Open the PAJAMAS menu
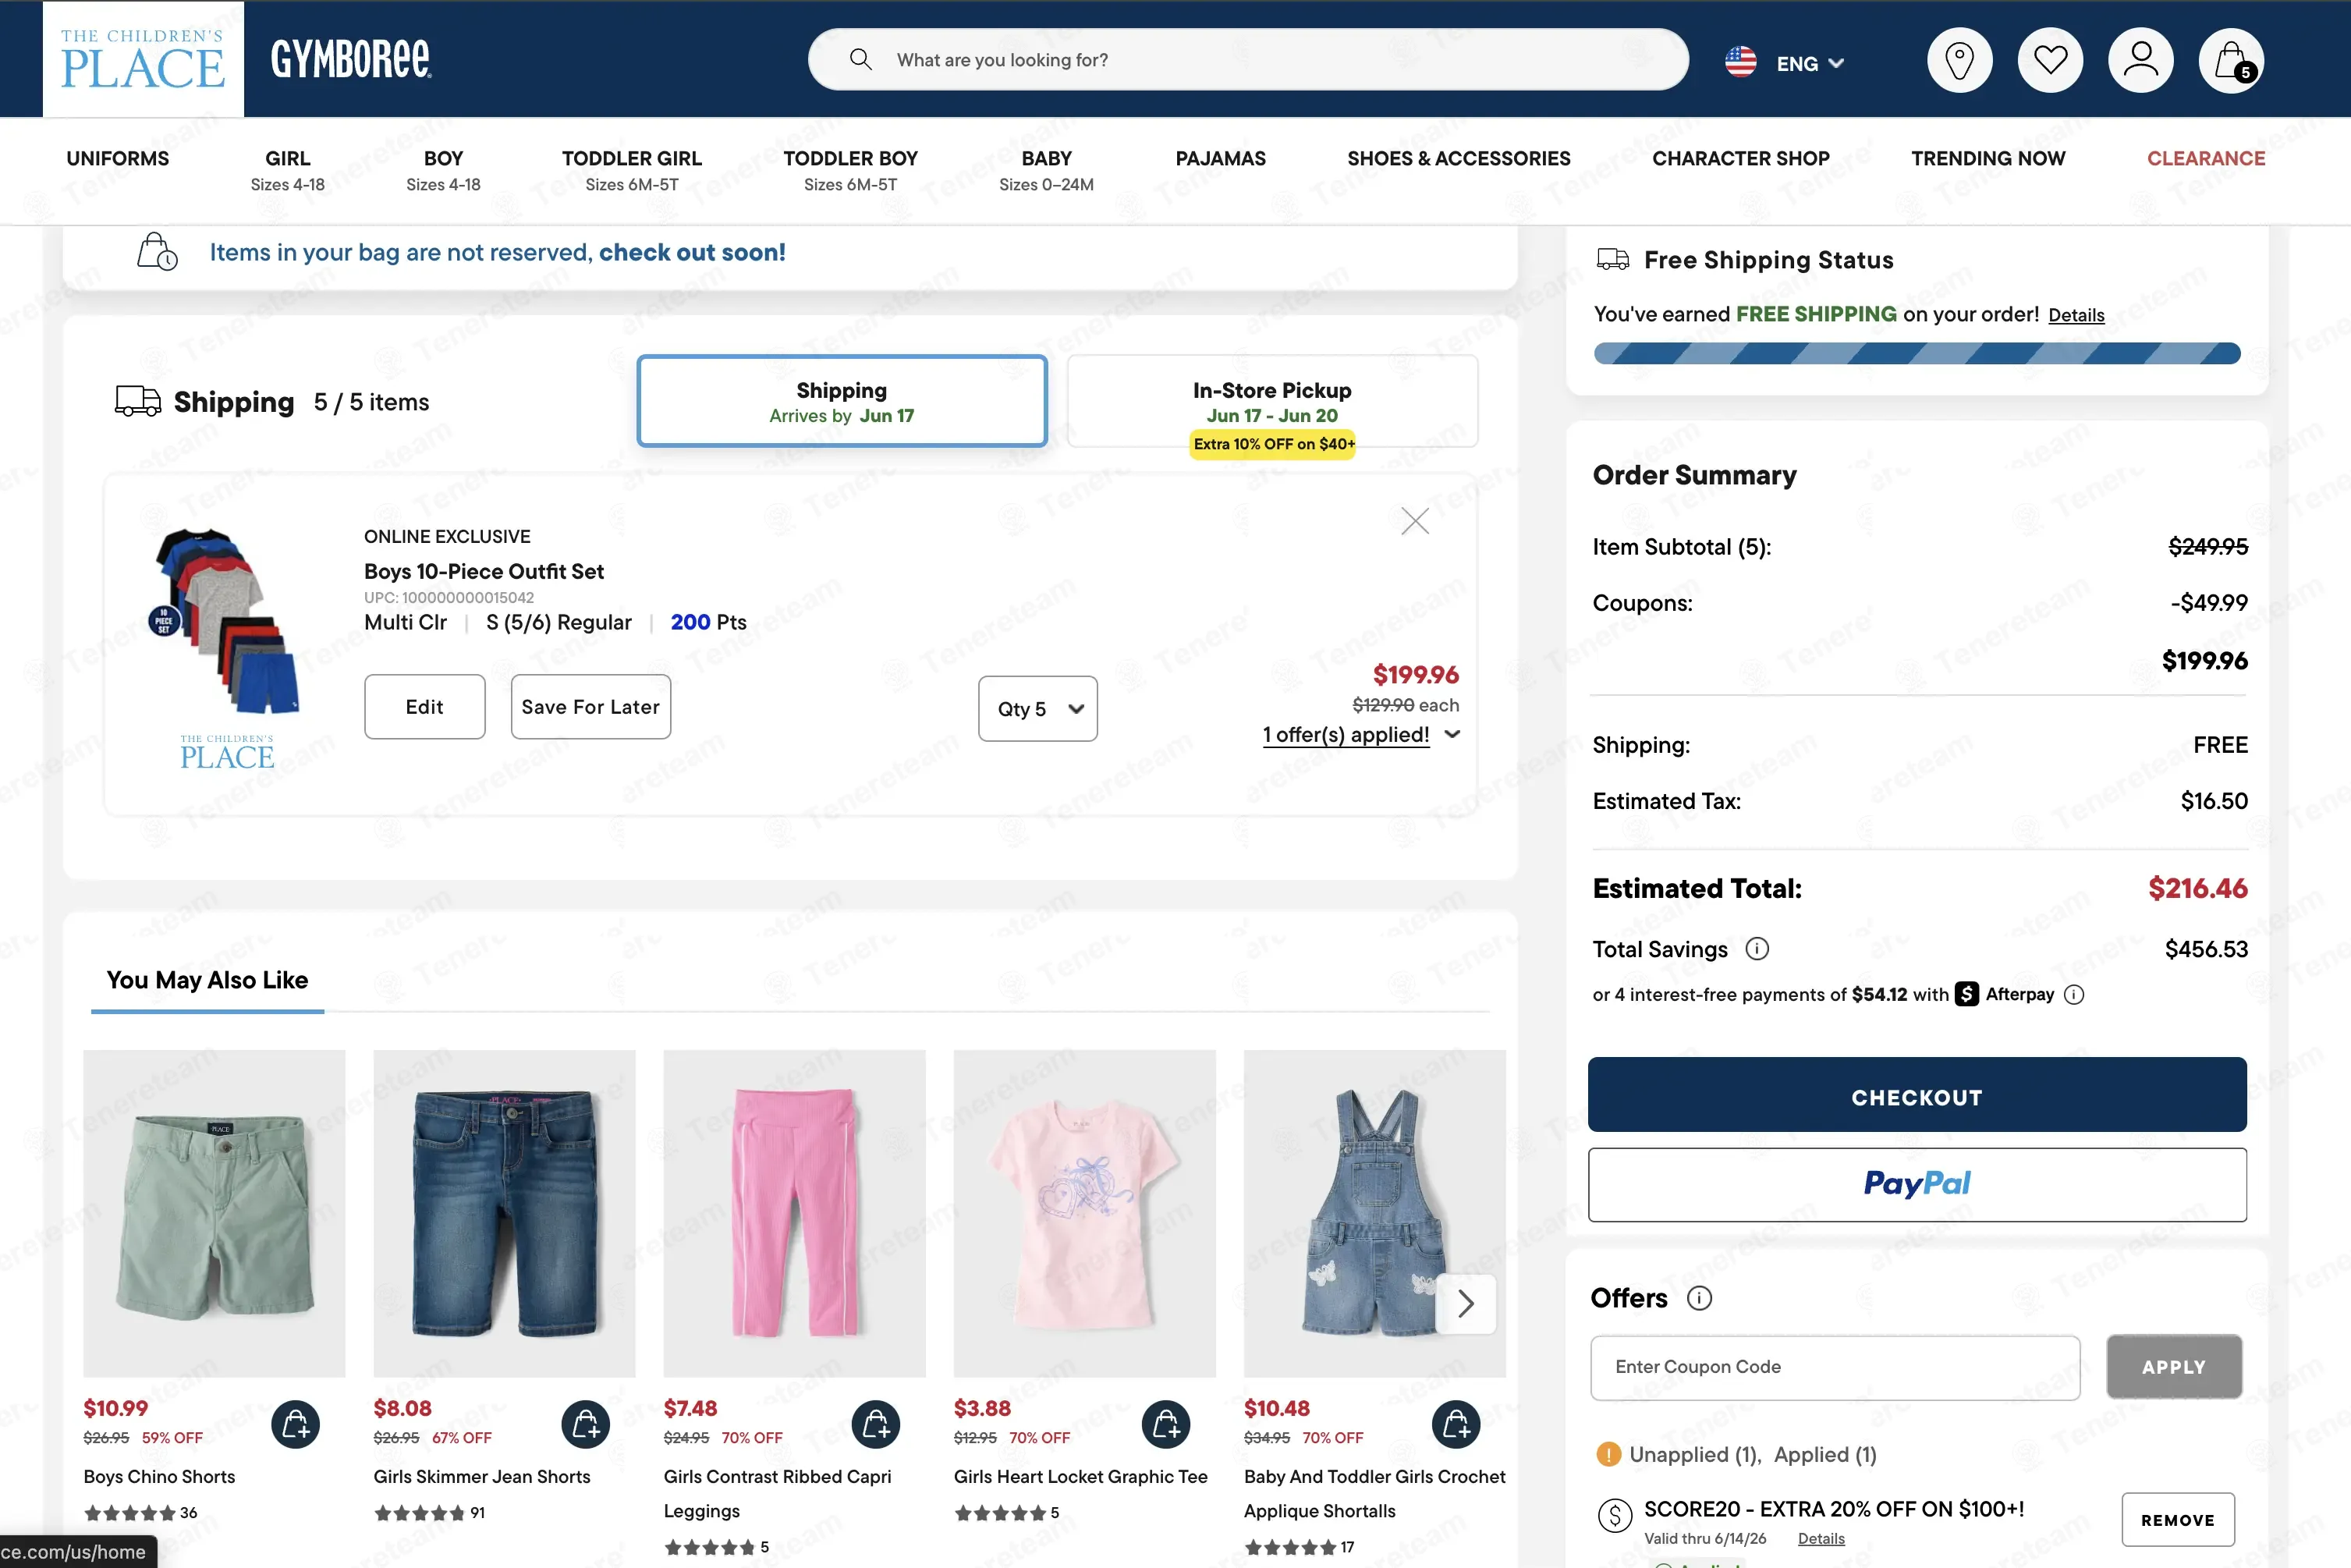The width and height of the screenshot is (2351, 1568). point(1220,158)
